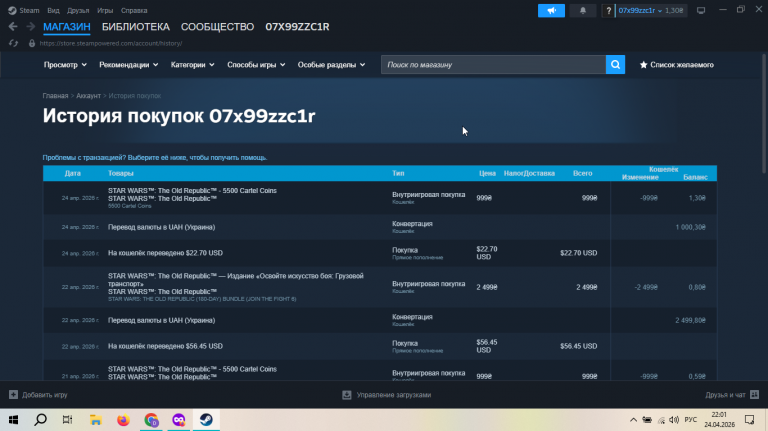The height and width of the screenshot is (431, 768).
Task: Open 24 апр. Перевод валюты в UAH row
Action: click(380, 227)
